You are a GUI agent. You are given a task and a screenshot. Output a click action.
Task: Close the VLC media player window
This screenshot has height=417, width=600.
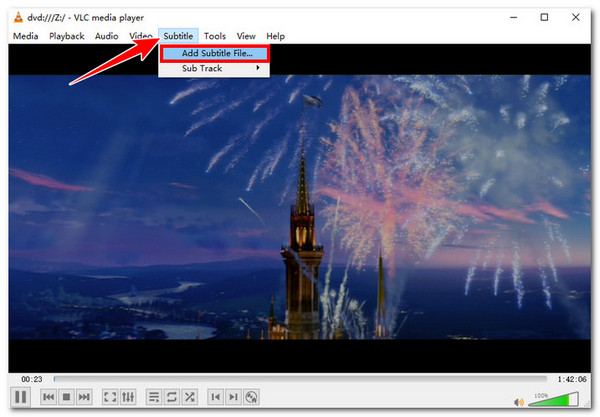pyautogui.click(x=576, y=17)
